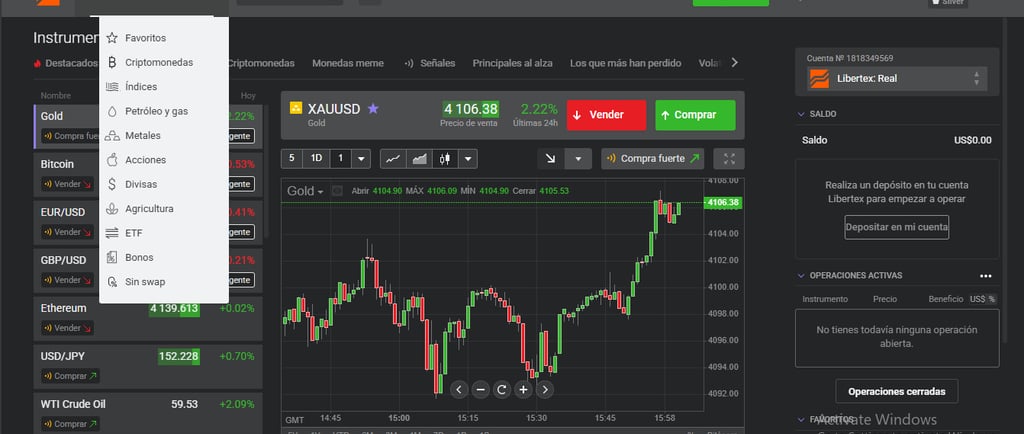This screenshot has width=1024, height=434.
Task: Click the droplet icon next to Petróleo y gas
Action: click(112, 112)
